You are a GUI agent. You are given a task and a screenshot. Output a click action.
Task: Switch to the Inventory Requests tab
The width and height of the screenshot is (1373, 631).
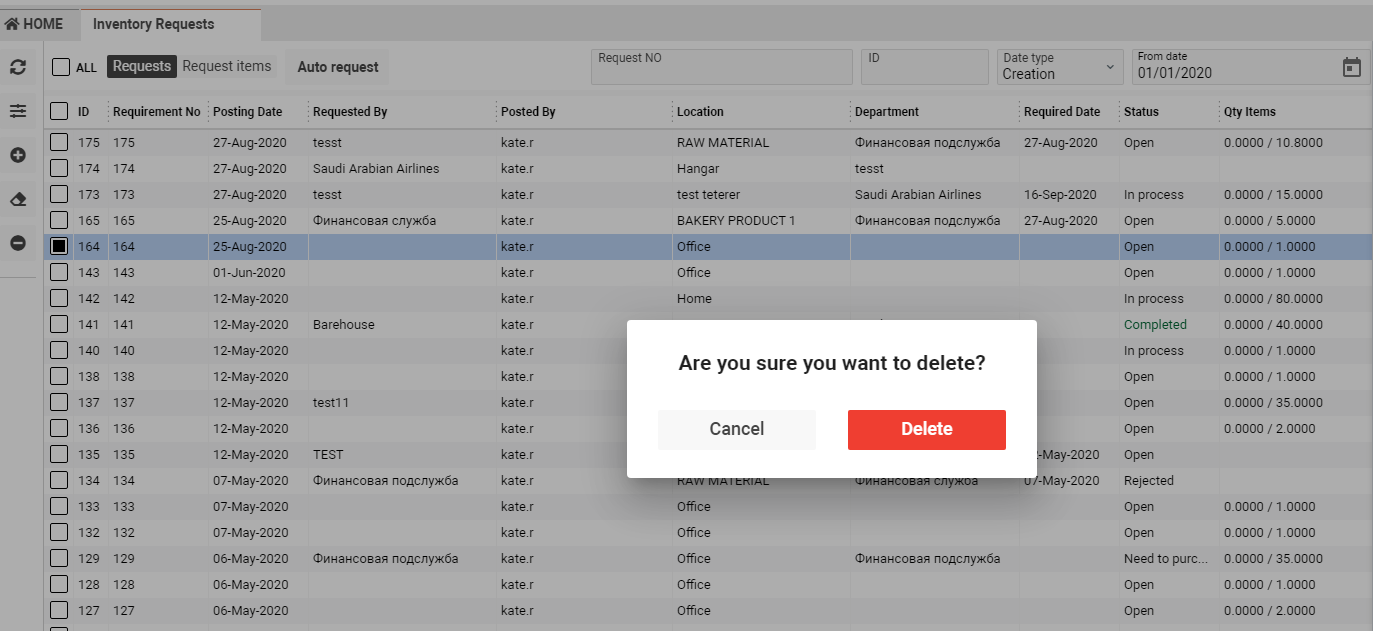153,24
